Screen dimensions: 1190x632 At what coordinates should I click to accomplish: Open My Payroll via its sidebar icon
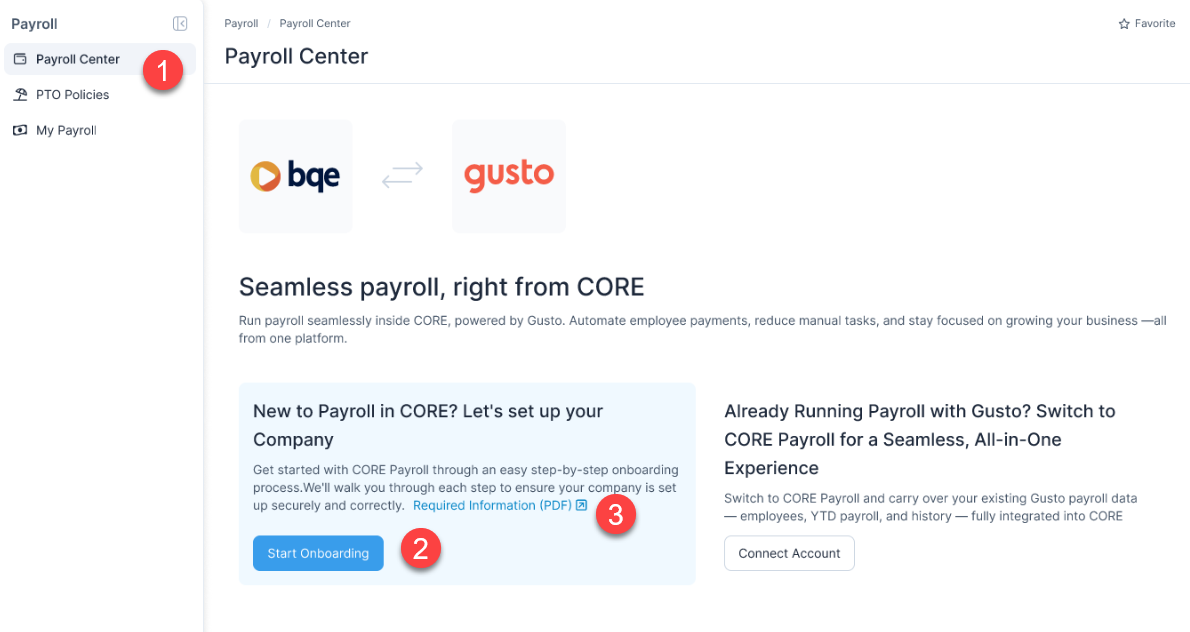tap(20, 130)
